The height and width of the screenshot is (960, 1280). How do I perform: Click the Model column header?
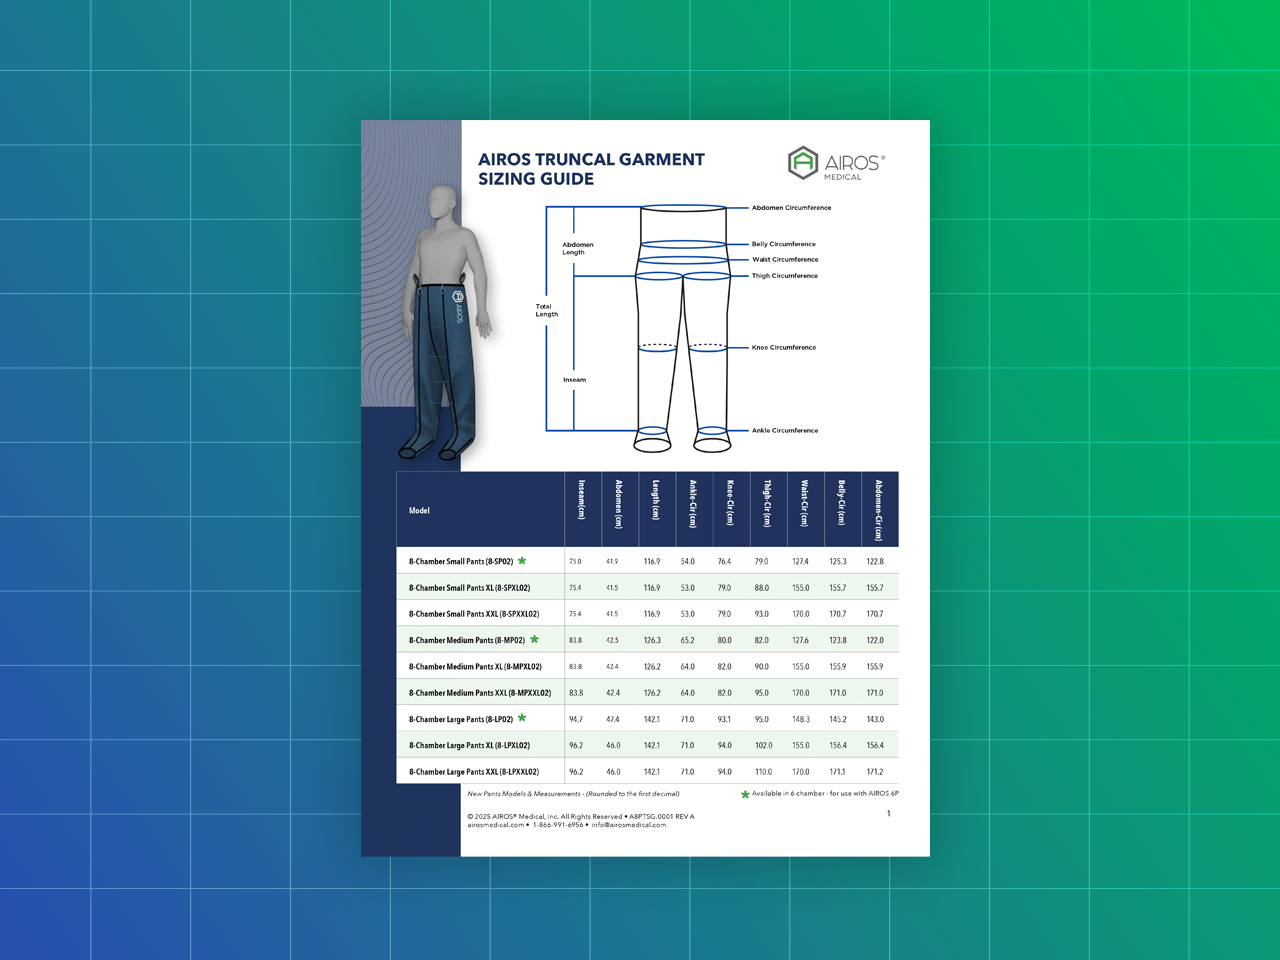pyautogui.click(x=419, y=511)
